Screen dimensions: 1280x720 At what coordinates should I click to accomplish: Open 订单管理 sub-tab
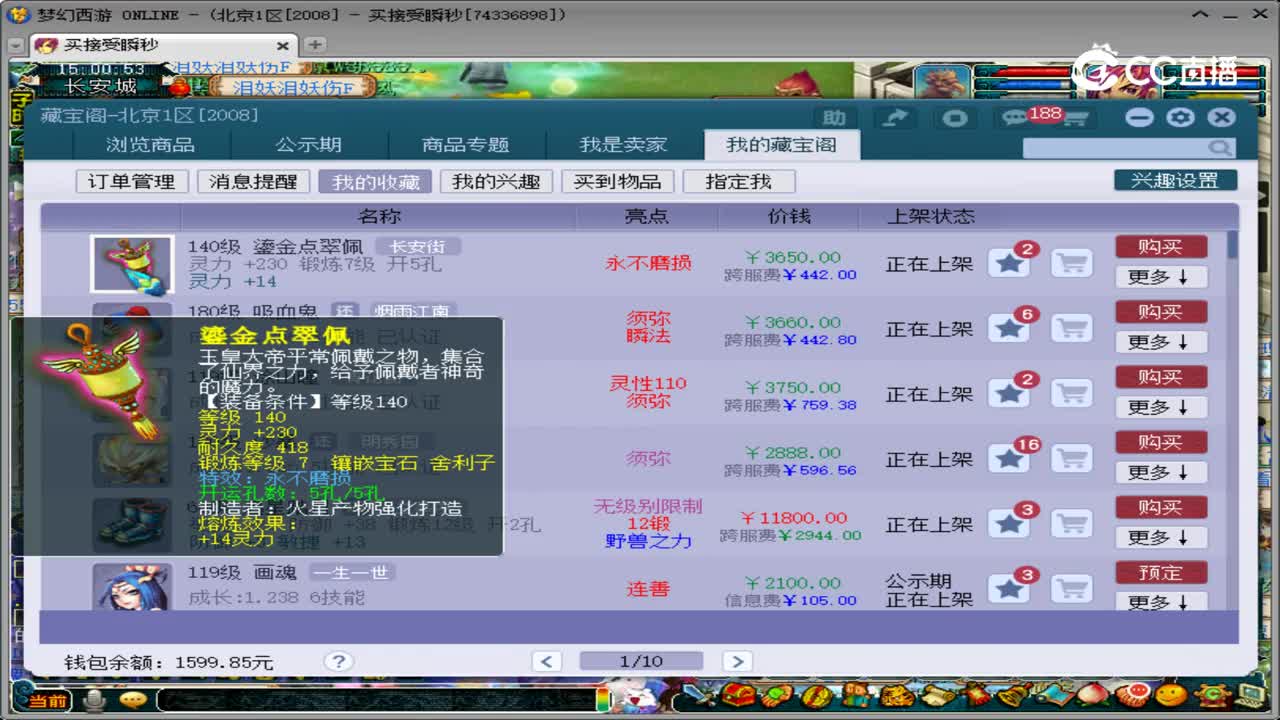[x=132, y=182]
